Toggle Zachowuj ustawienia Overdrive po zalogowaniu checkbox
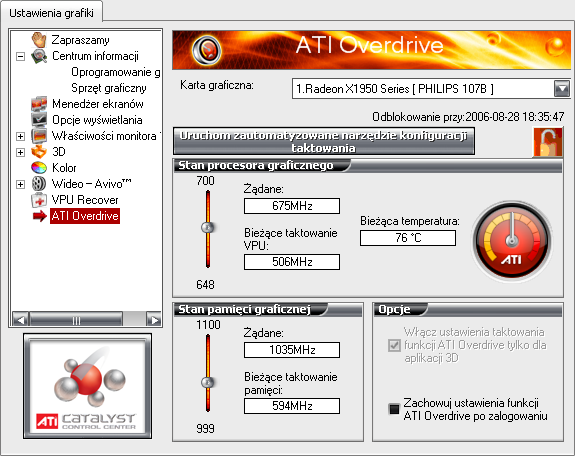 pos(394,409)
